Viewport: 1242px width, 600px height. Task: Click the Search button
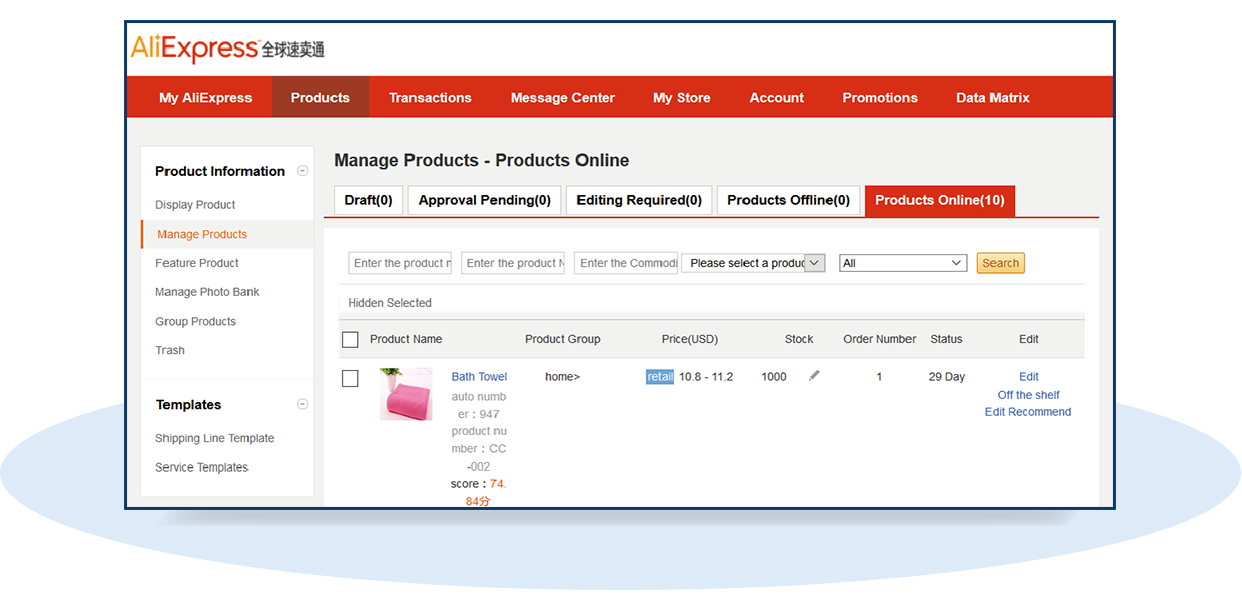point(1001,263)
